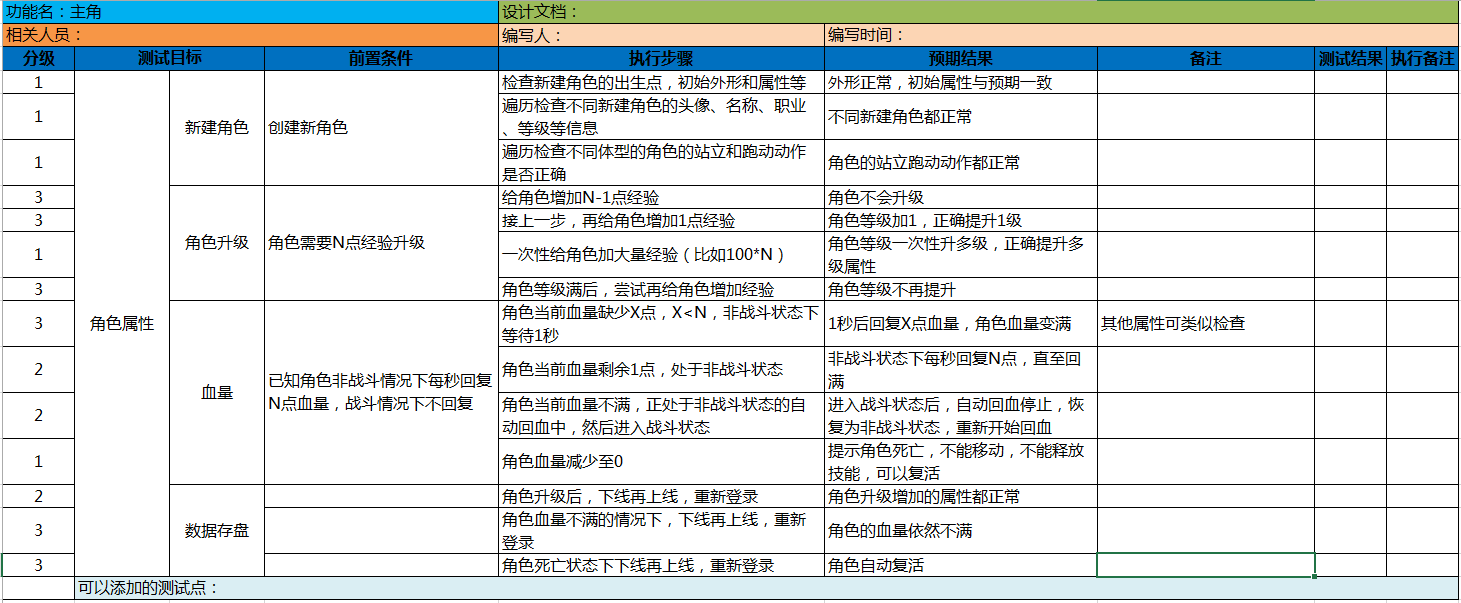Select the 角色自动复活 expected result cell
Image resolution: width=1461 pixels, height=603 pixels.
[x=960, y=566]
